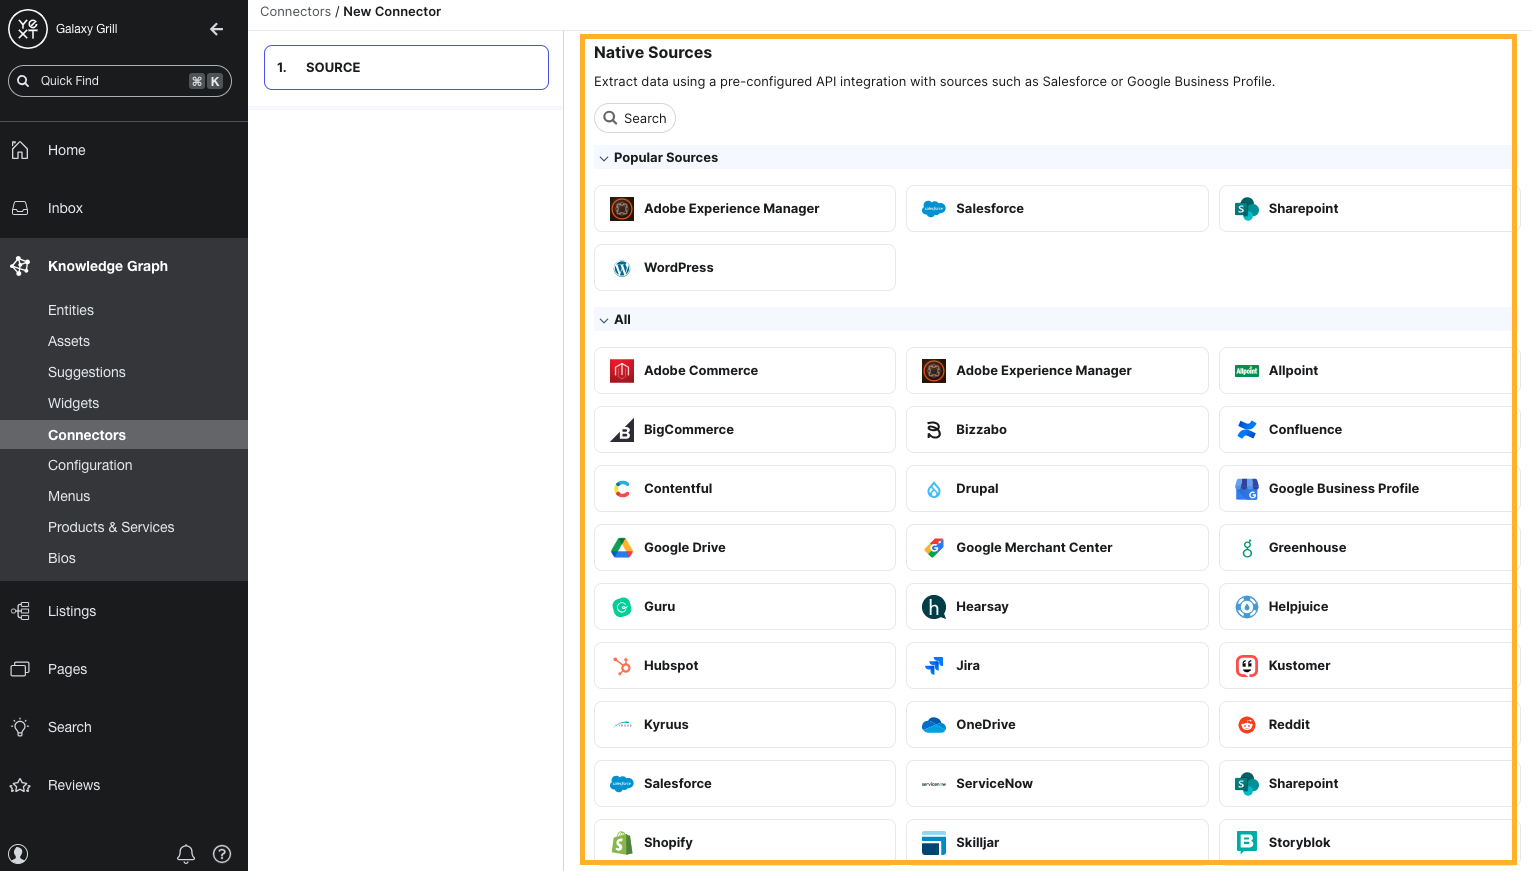Collapse sidebar with the back arrow

click(216, 29)
